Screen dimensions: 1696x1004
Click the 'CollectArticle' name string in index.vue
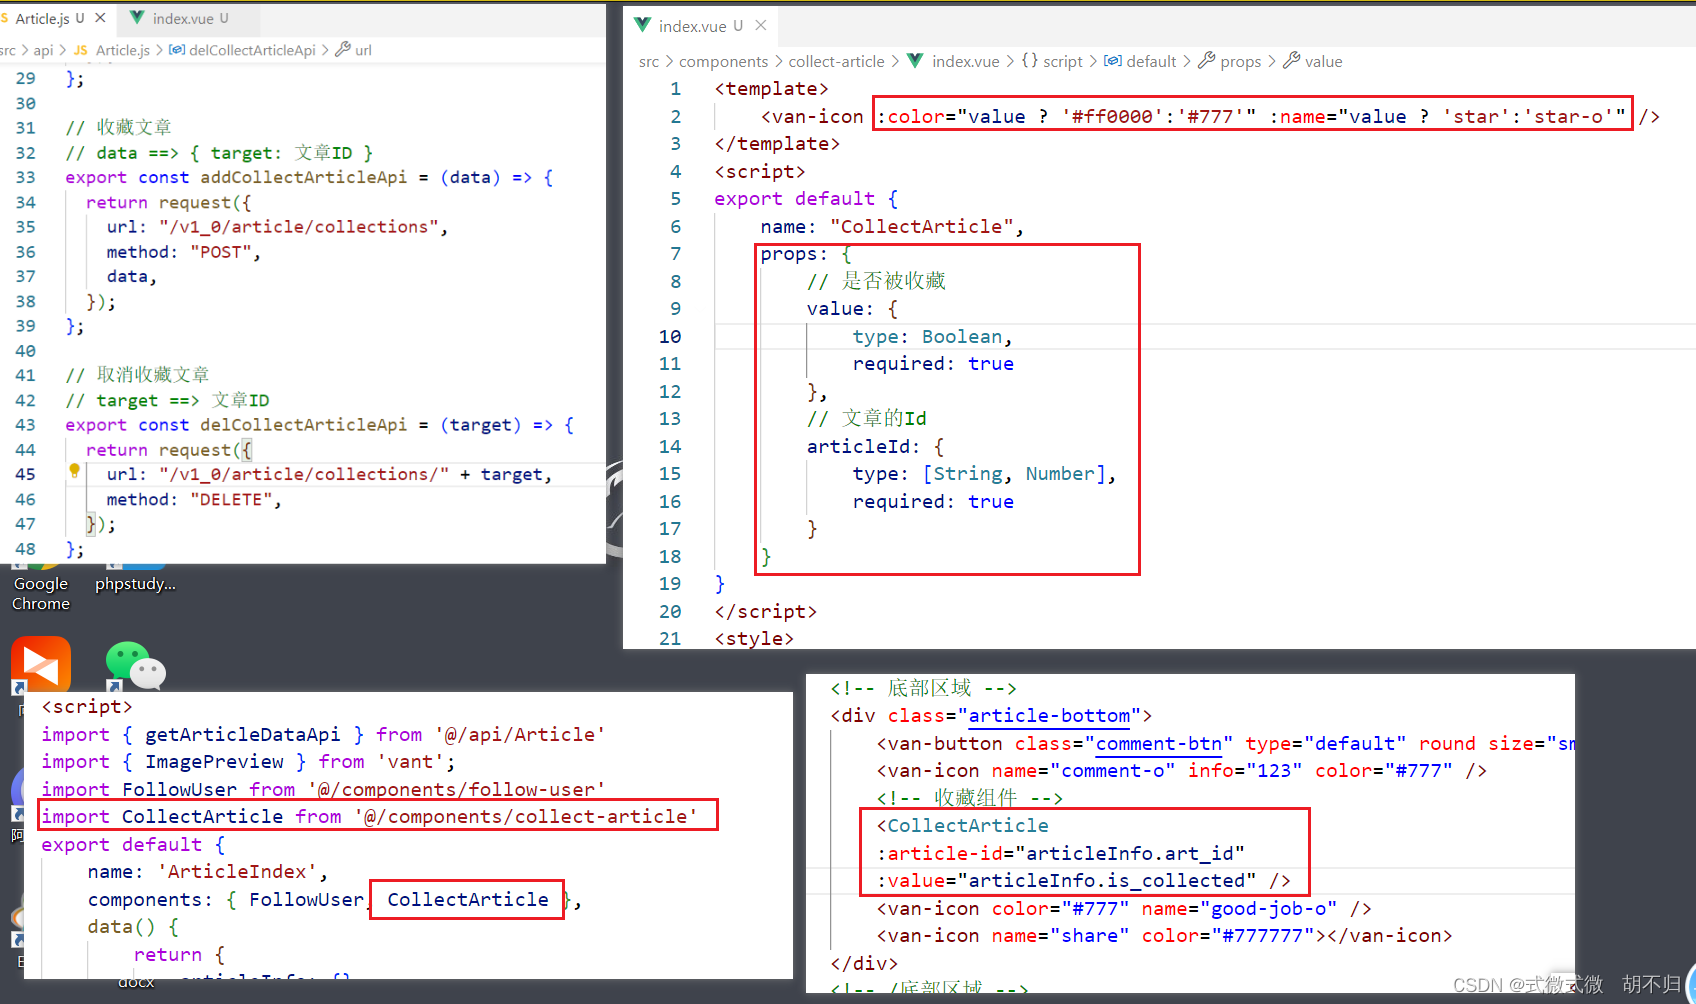click(922, 227)
